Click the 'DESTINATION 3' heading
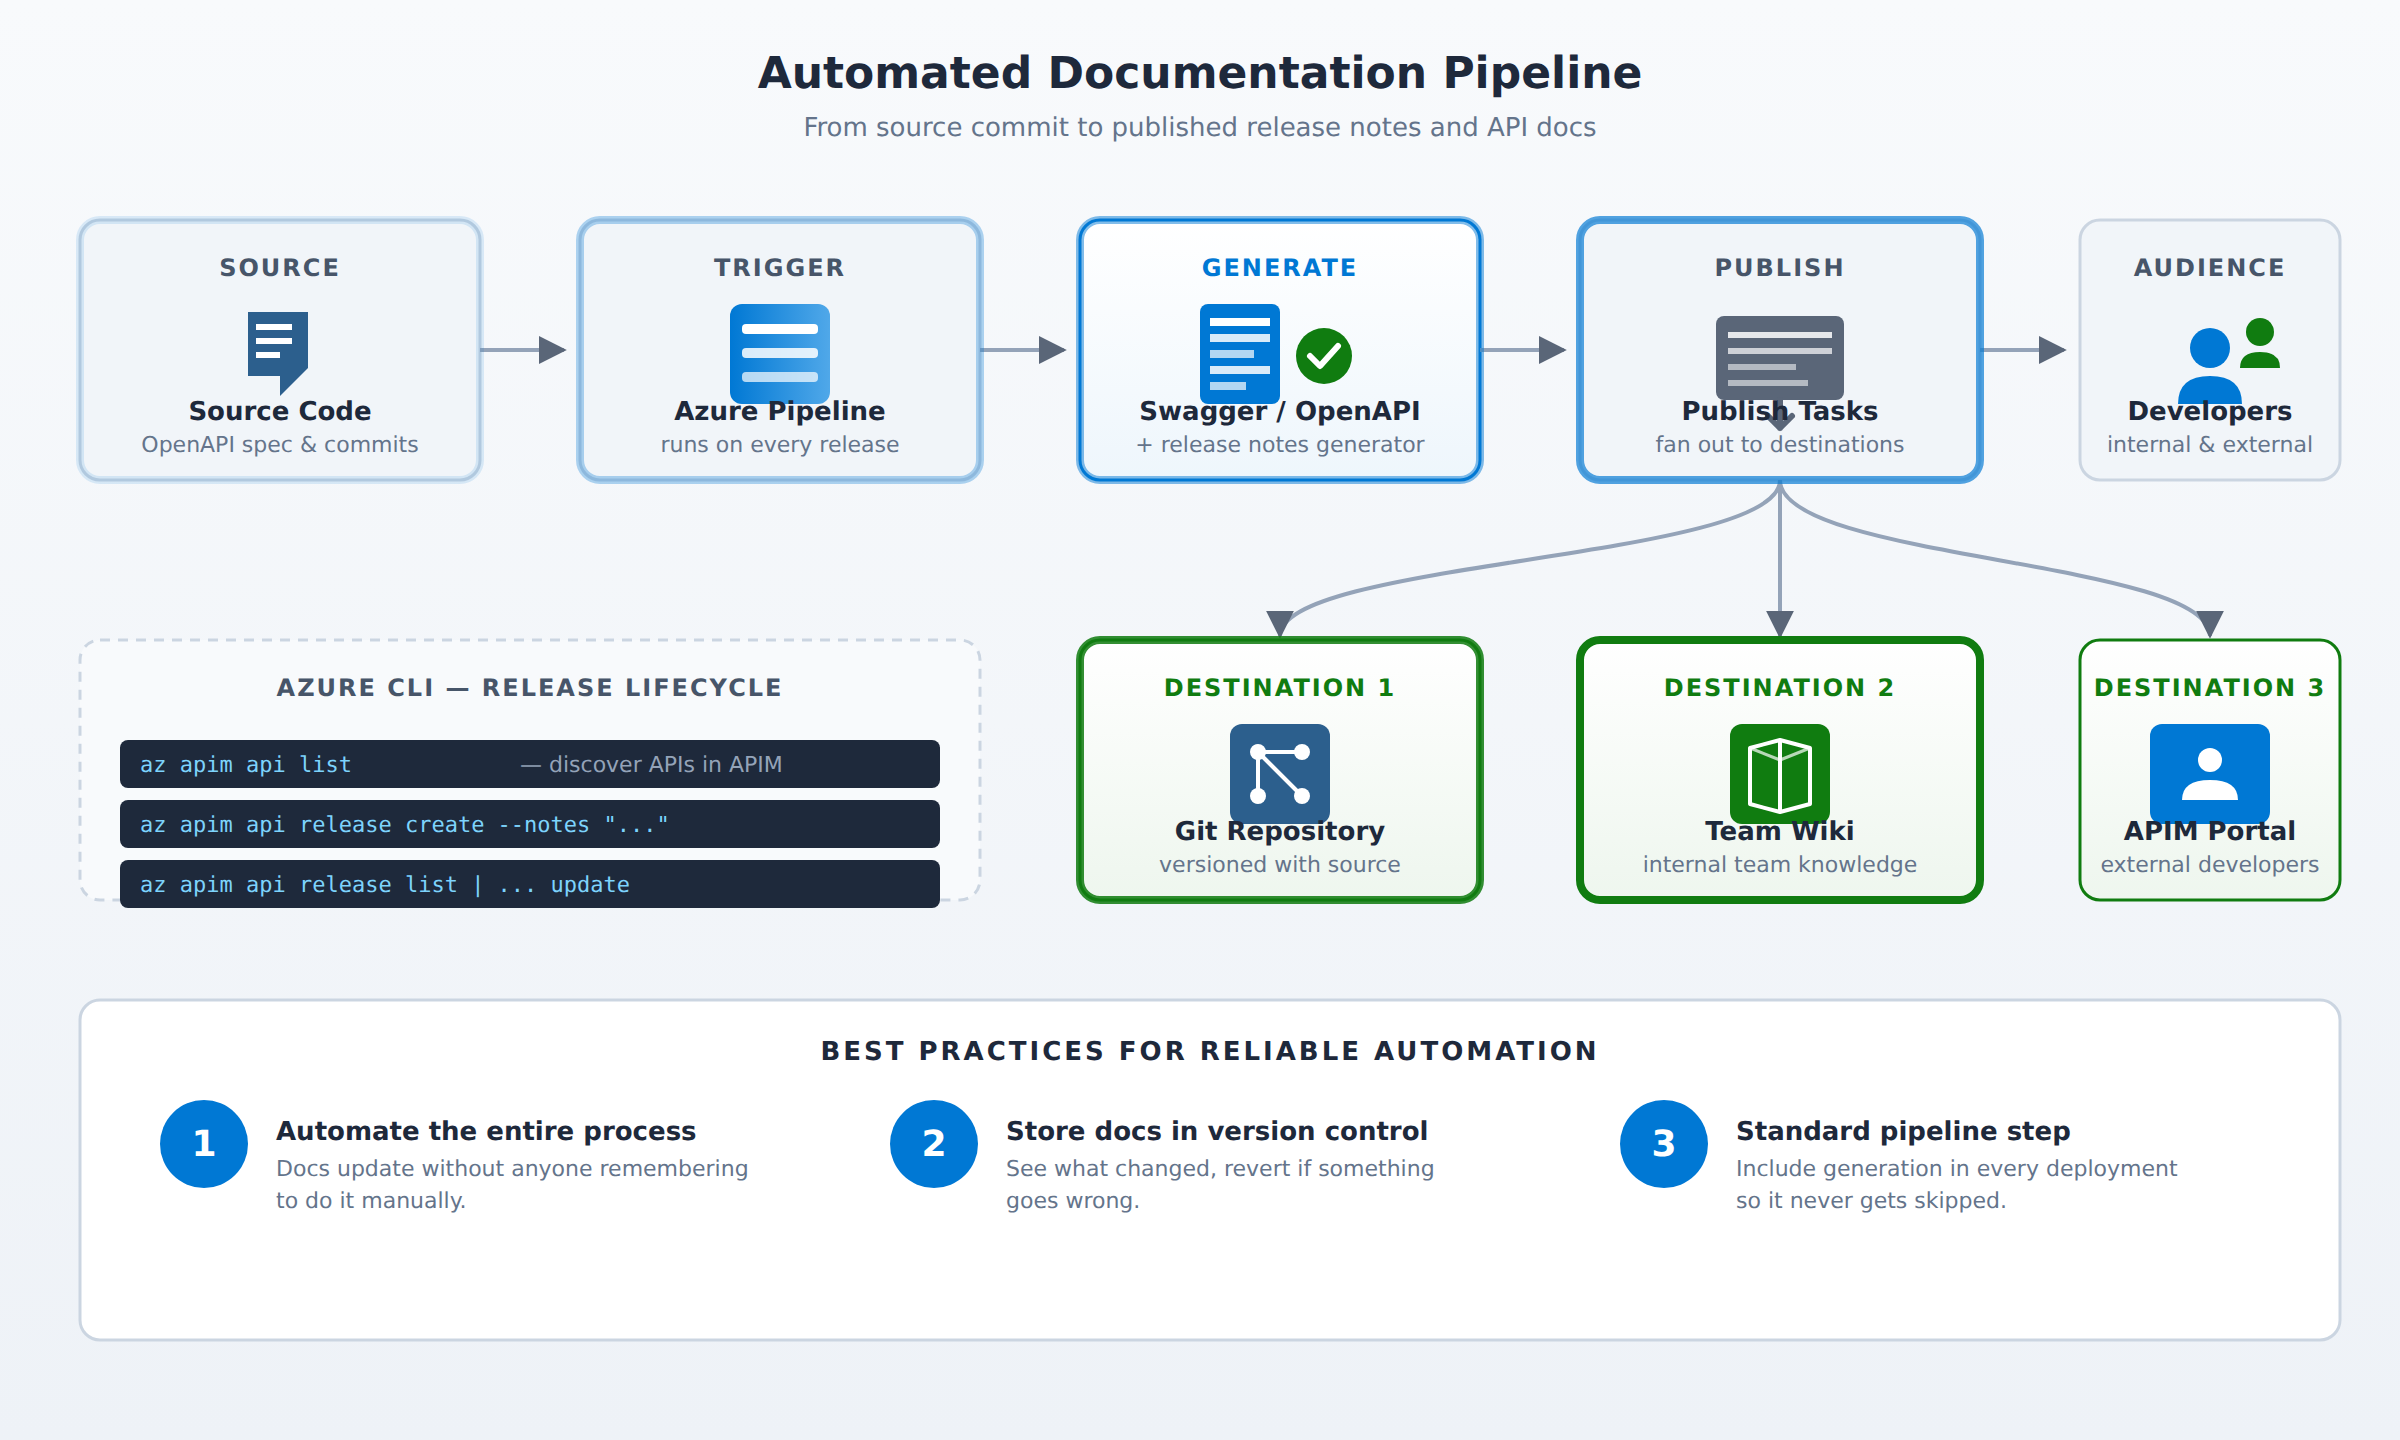The width and height of the screenshot is (2400, 1440). [2210, 687]
